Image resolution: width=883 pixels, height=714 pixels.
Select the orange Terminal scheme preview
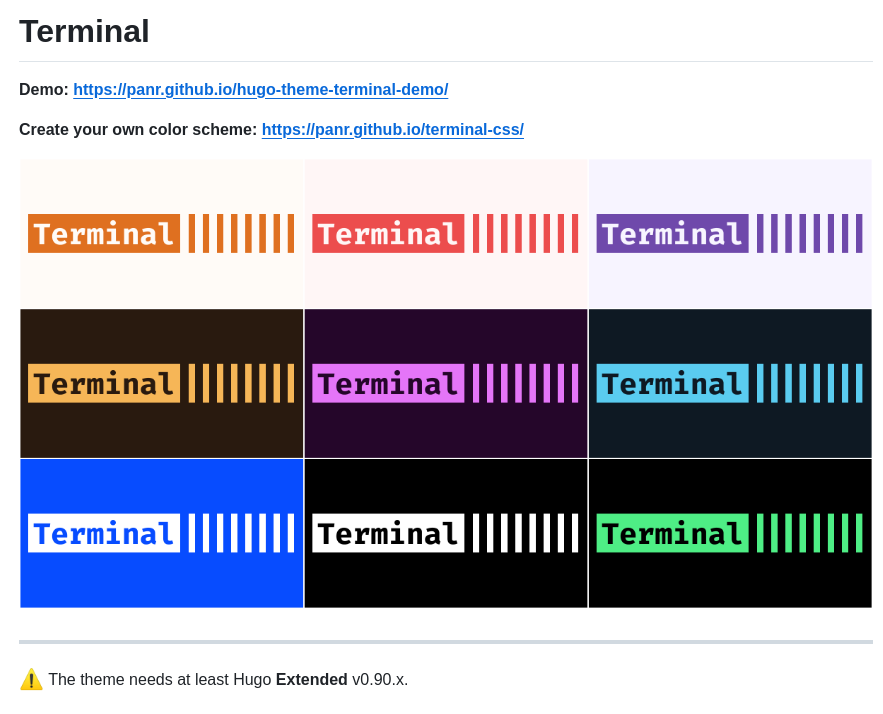click(161, 233)
